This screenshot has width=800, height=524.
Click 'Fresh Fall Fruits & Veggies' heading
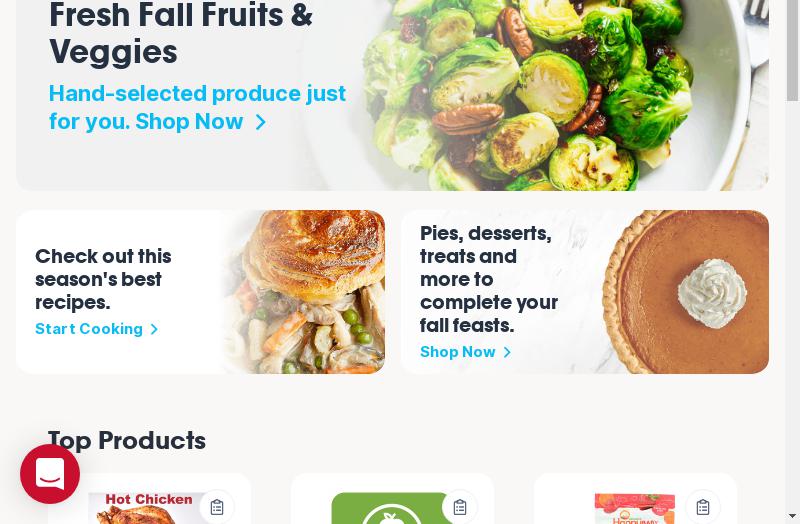(181, 33)
